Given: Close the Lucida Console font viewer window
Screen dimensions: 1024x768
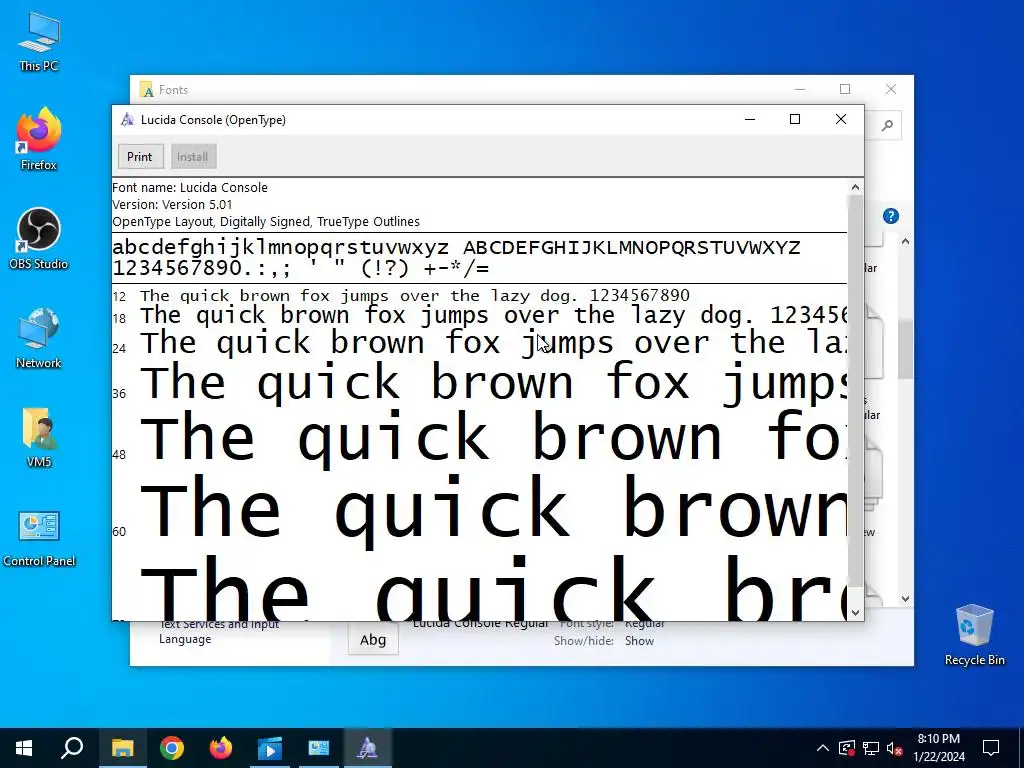Looking at the screenshot, I should click(840, 120).
